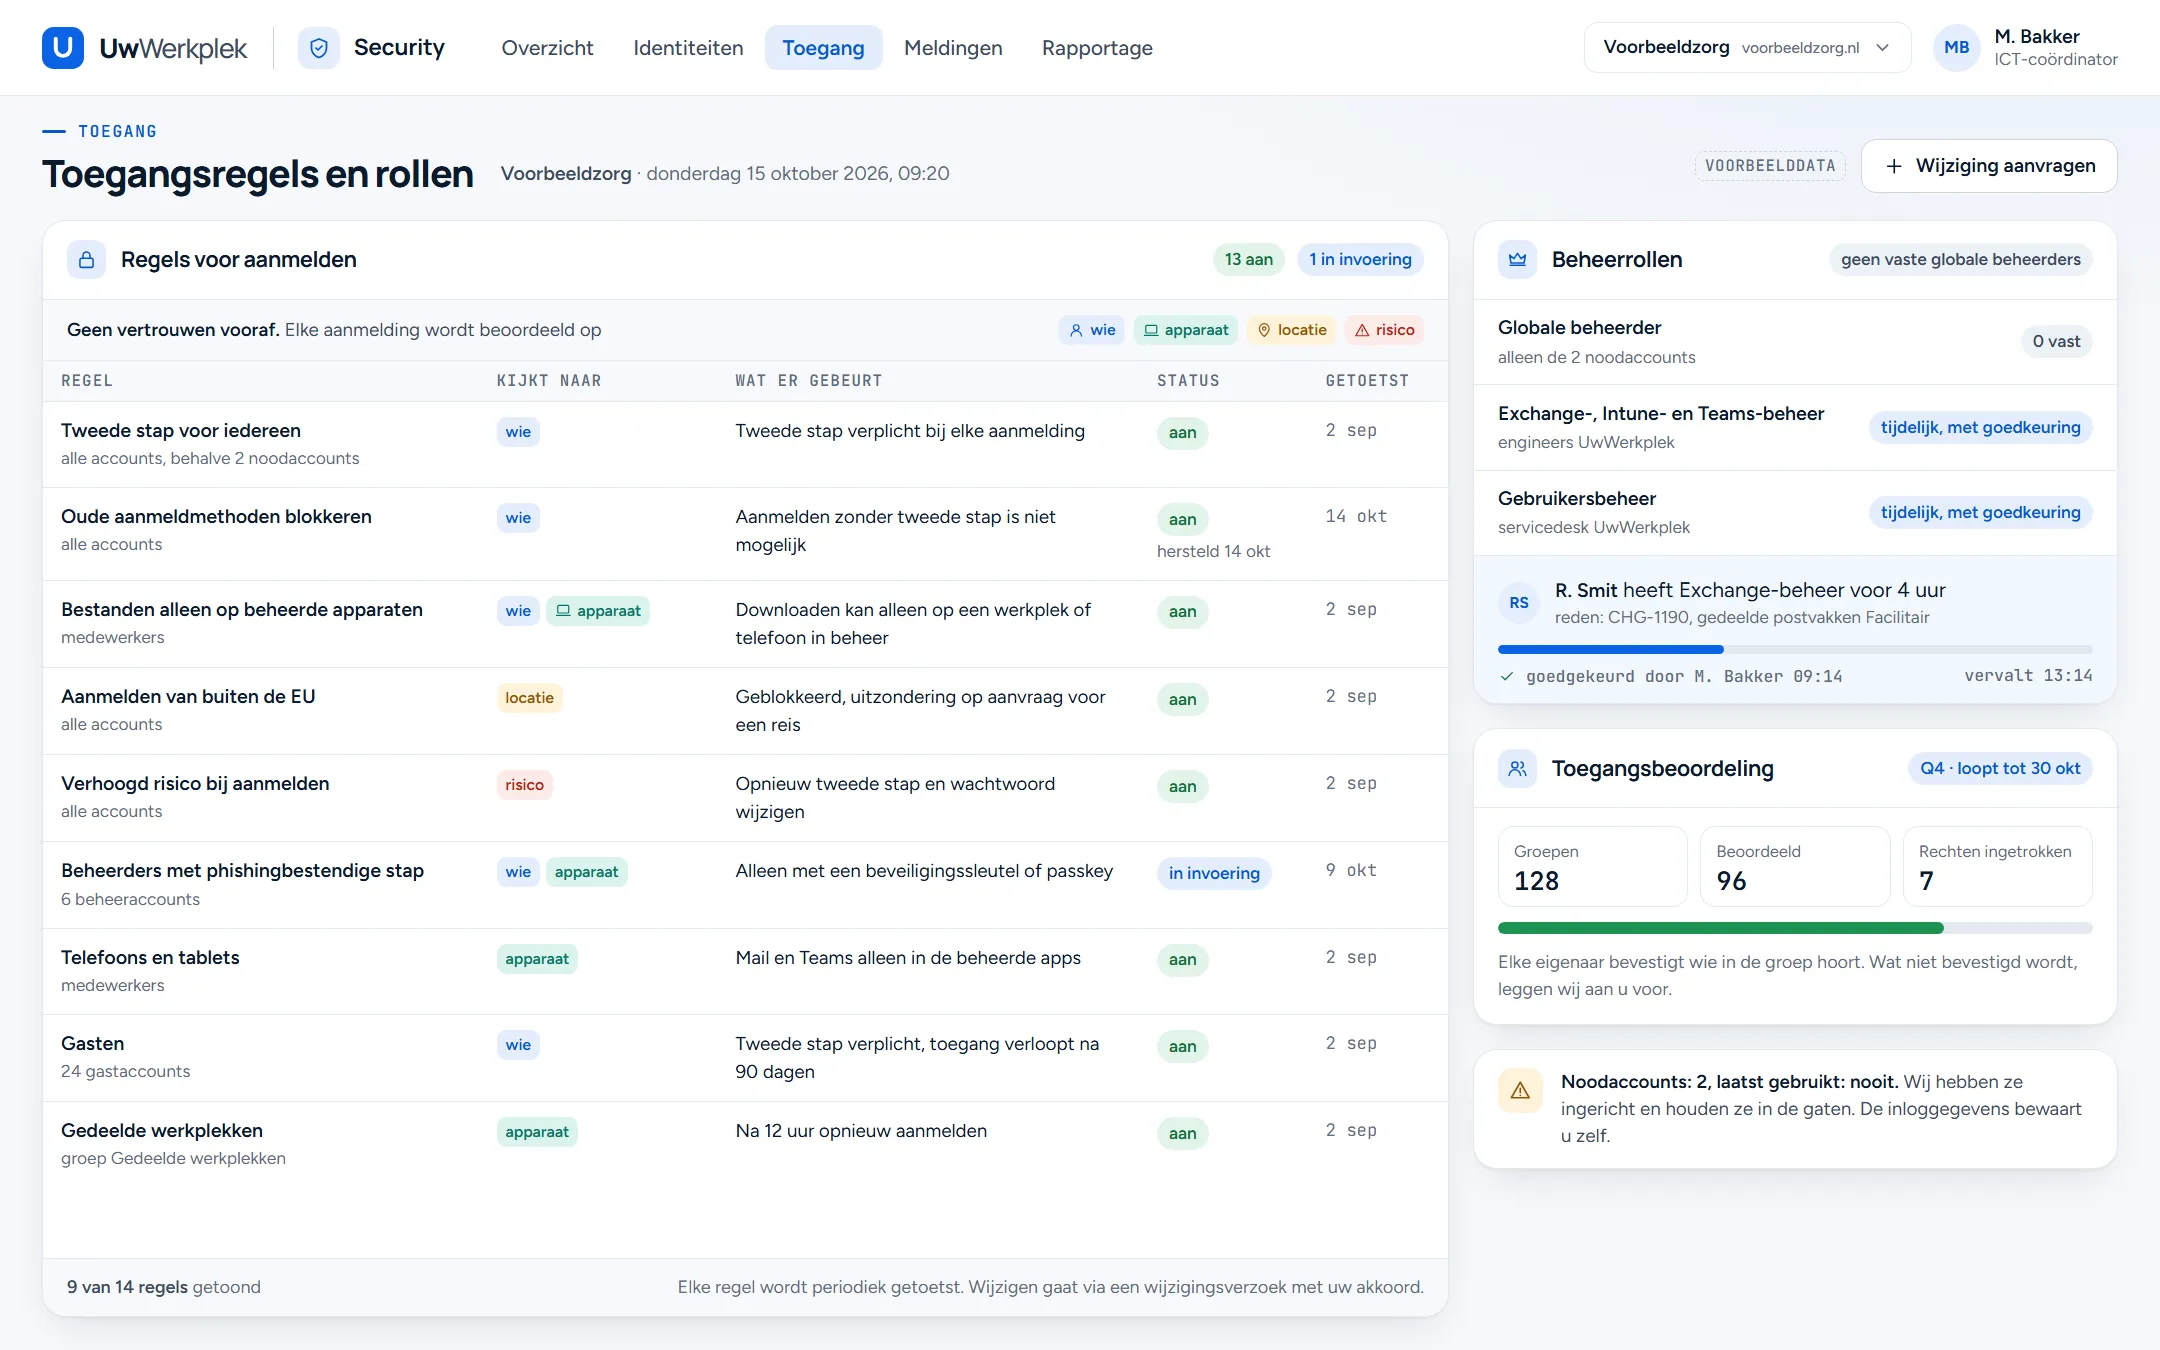This screenshot has width=2160, height=1350.
Task: Open the Voorbeeldzorg organisation dropdown
Action: click(1747, 48)
